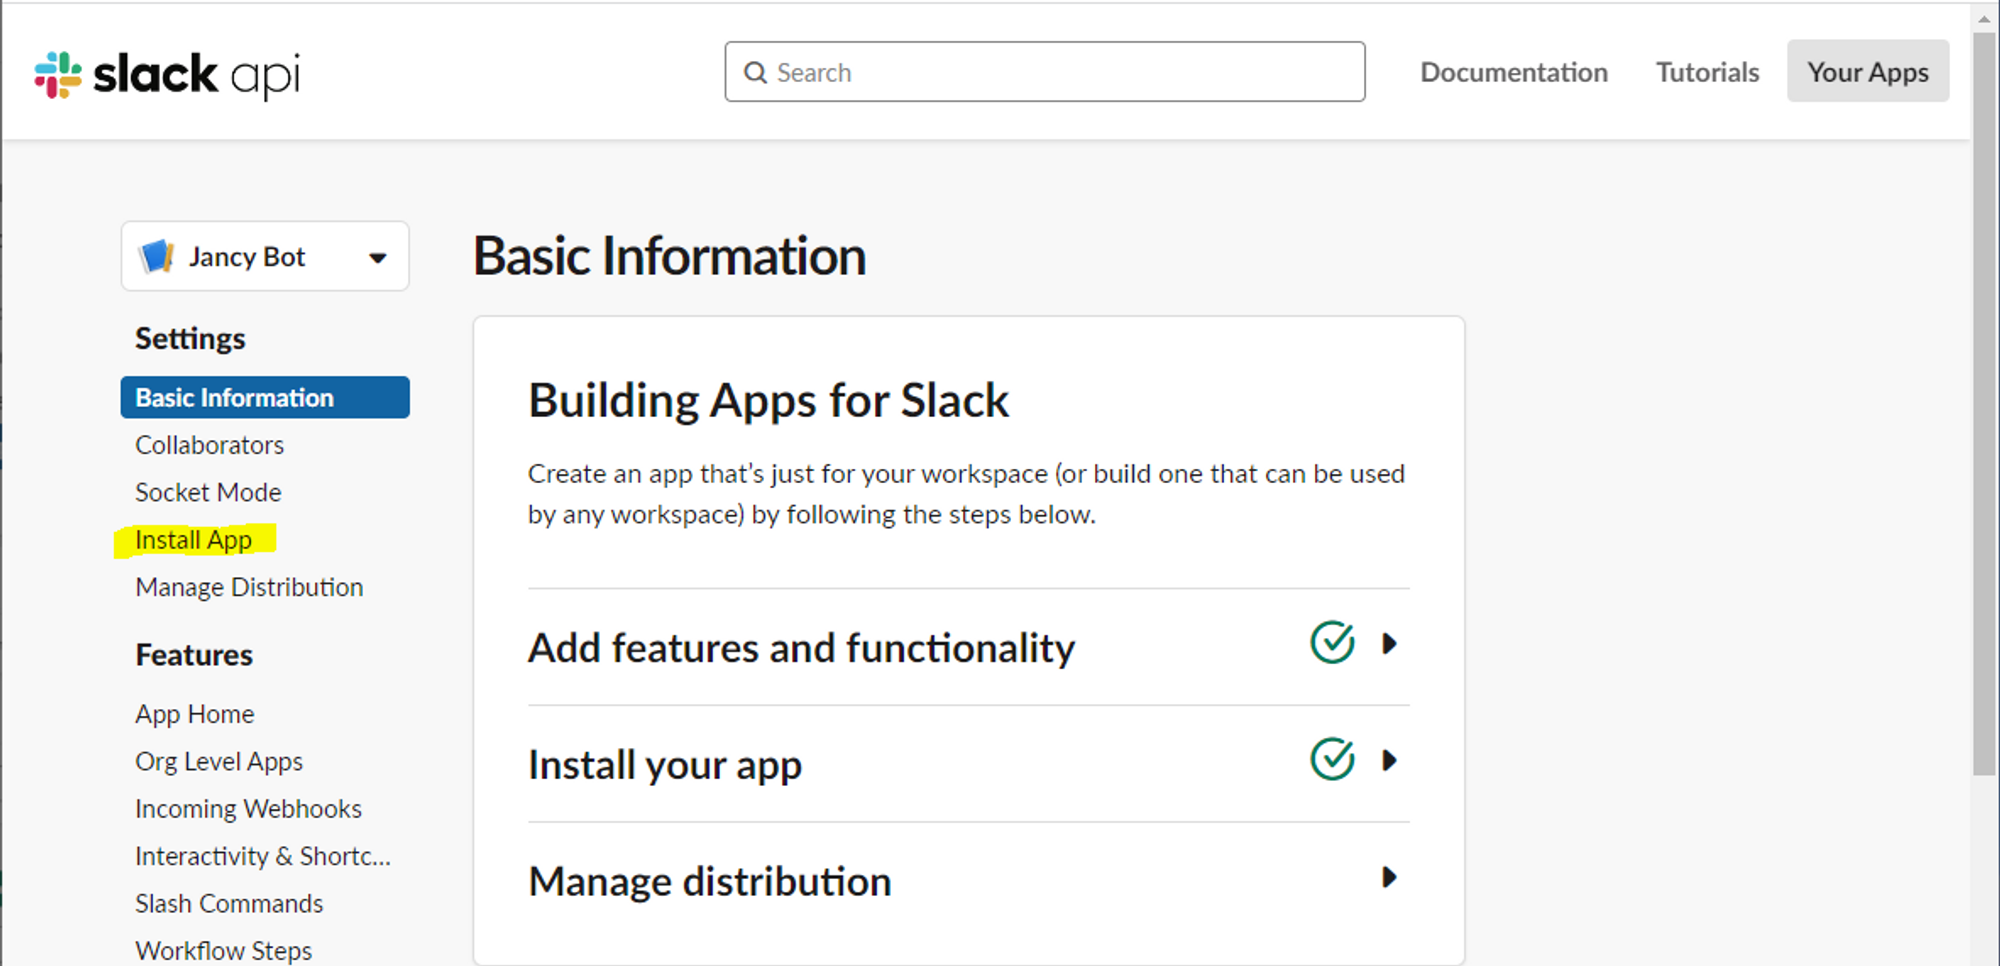Click the Building Apps for Slack heading
Image resolution: width=2000 pixels, height=966 pixels.
[x=768, y=401]
